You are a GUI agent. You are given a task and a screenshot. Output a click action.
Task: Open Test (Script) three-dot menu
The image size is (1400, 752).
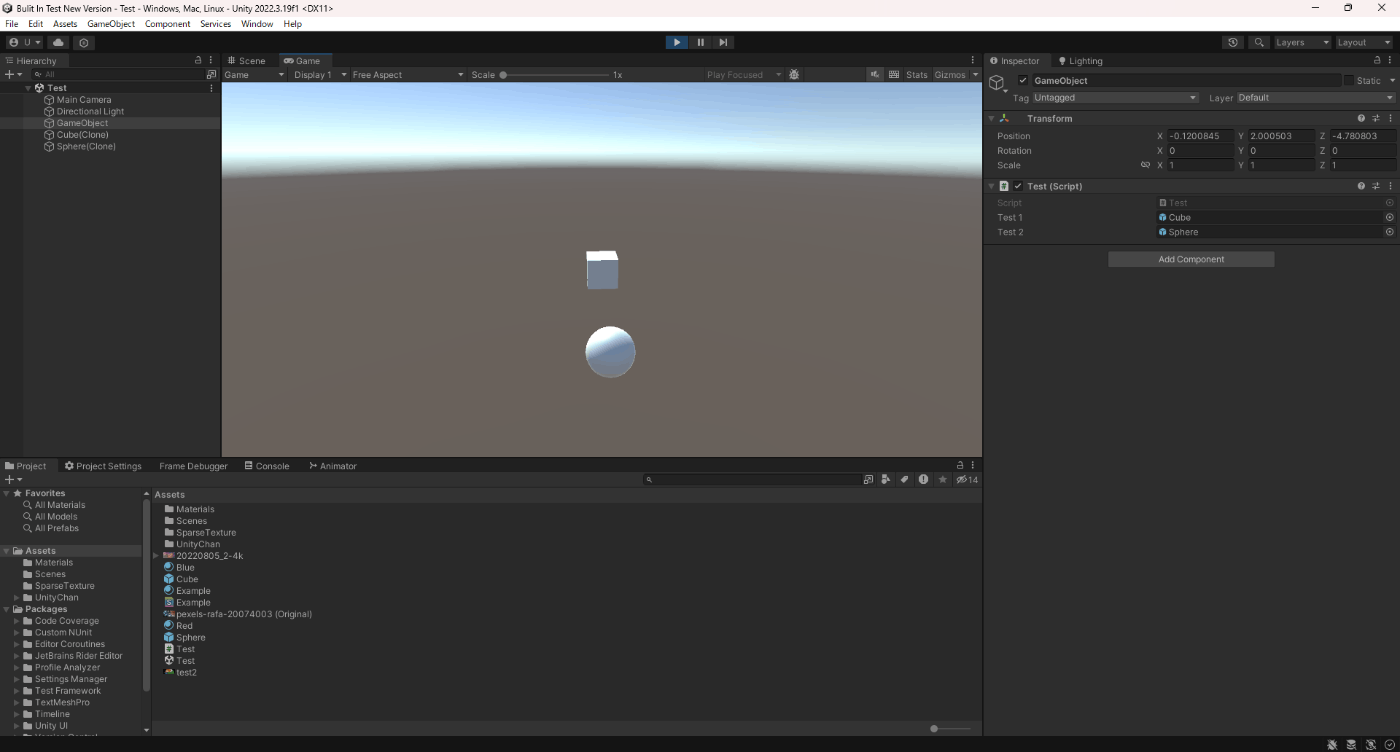(x=1390, y=186)
